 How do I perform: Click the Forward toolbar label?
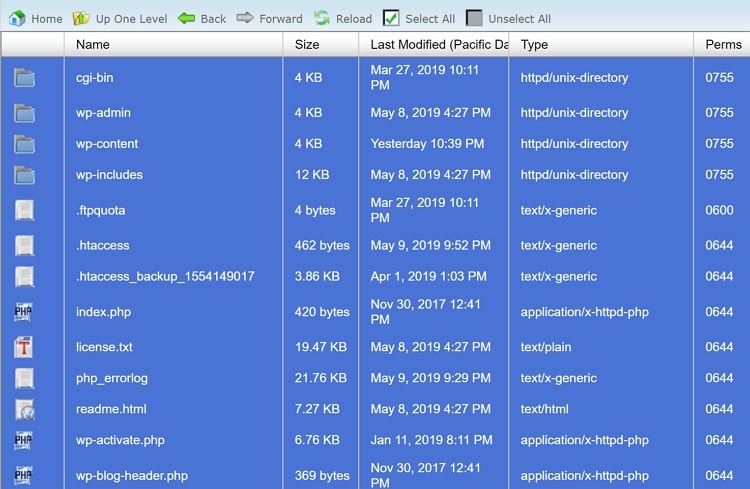coord(281,19)
